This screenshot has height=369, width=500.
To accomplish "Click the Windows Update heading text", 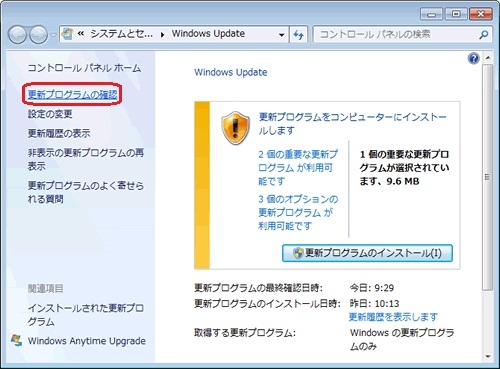I will (x=231, y=72).
